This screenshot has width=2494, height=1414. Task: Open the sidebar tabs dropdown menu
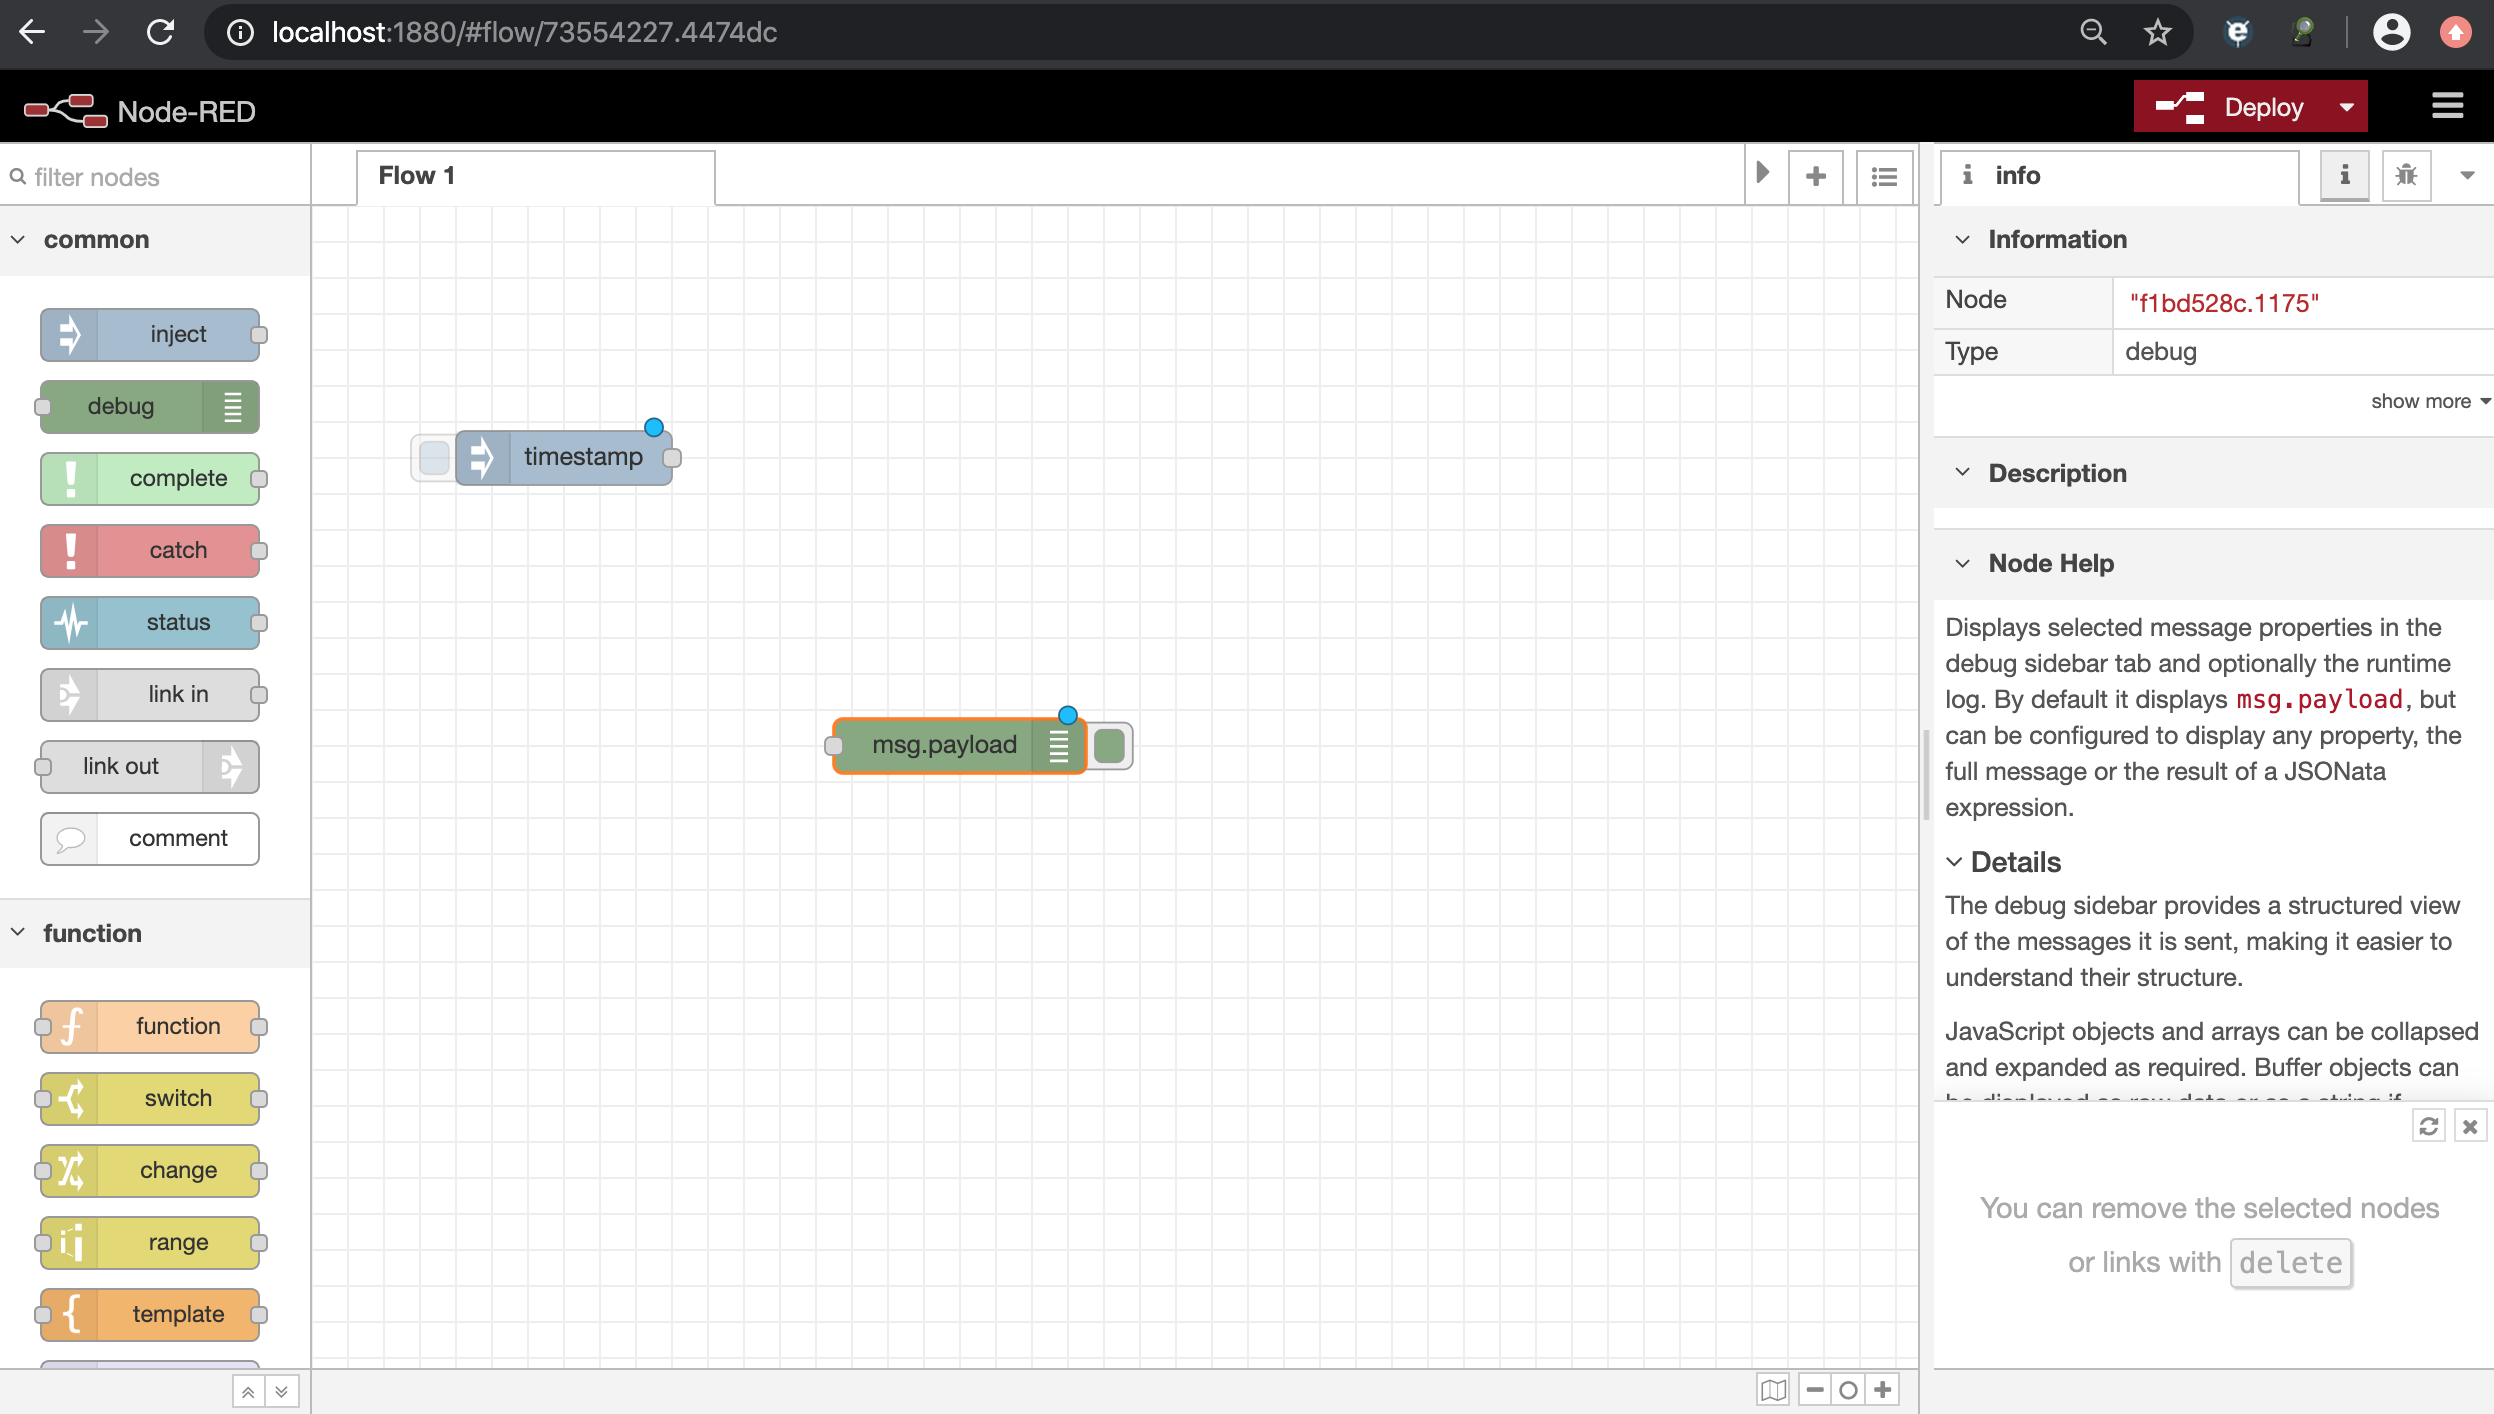point(2467,176)
